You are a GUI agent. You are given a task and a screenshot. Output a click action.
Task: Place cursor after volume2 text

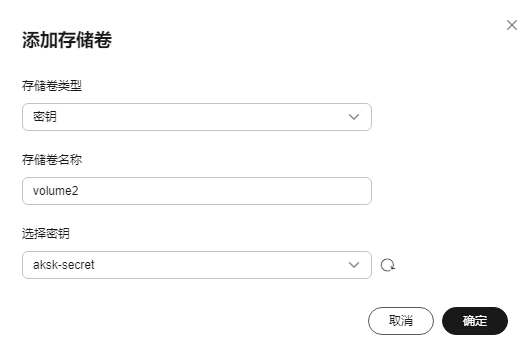tap(79, 191)
